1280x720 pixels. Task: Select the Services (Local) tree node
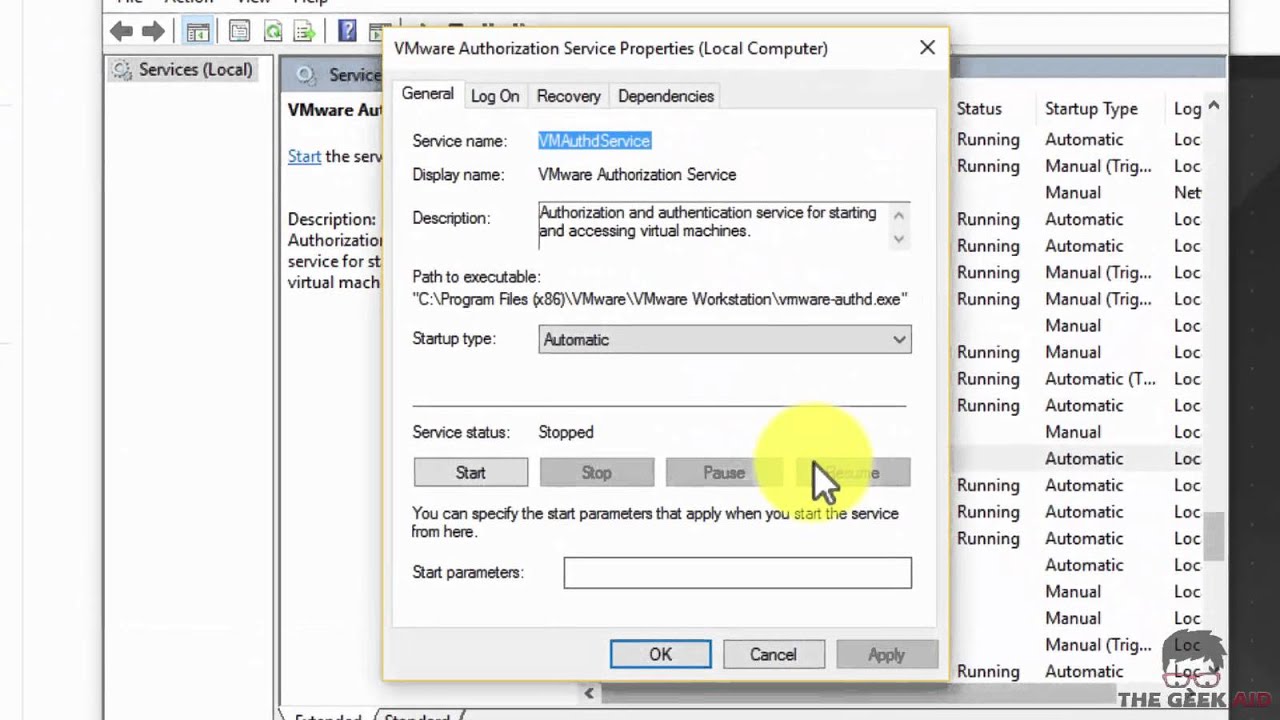184,70
